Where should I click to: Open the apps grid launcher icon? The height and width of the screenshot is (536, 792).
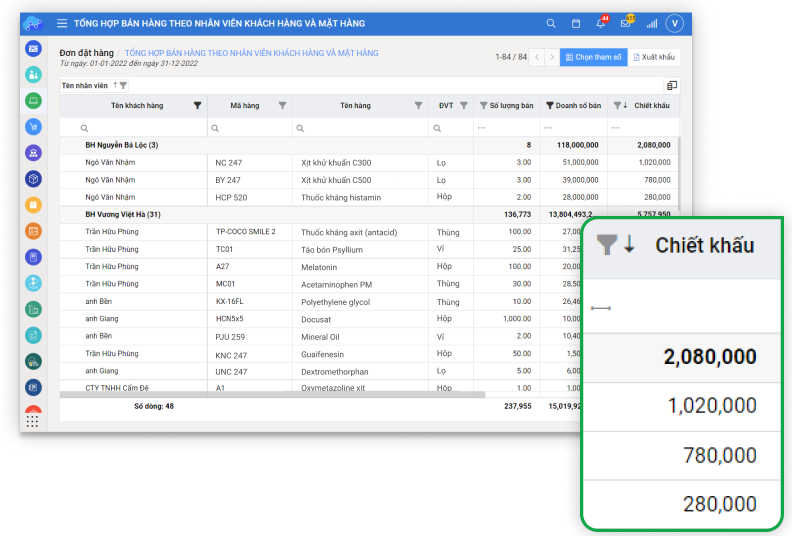pos(34,421)
